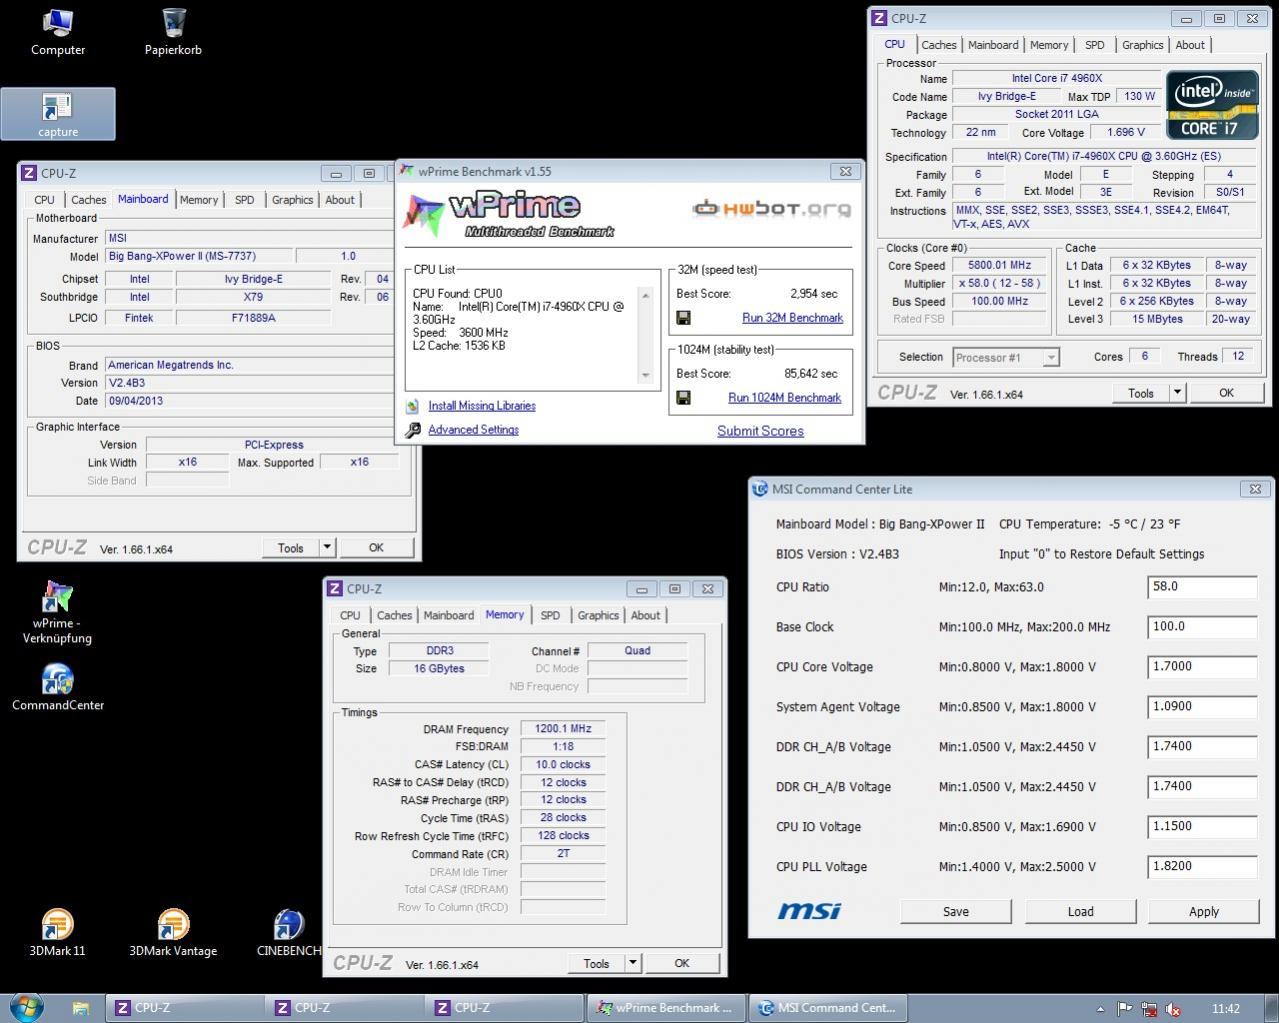Switch to Memory tab in Mainboard CPU-Z window

(199, 200)
